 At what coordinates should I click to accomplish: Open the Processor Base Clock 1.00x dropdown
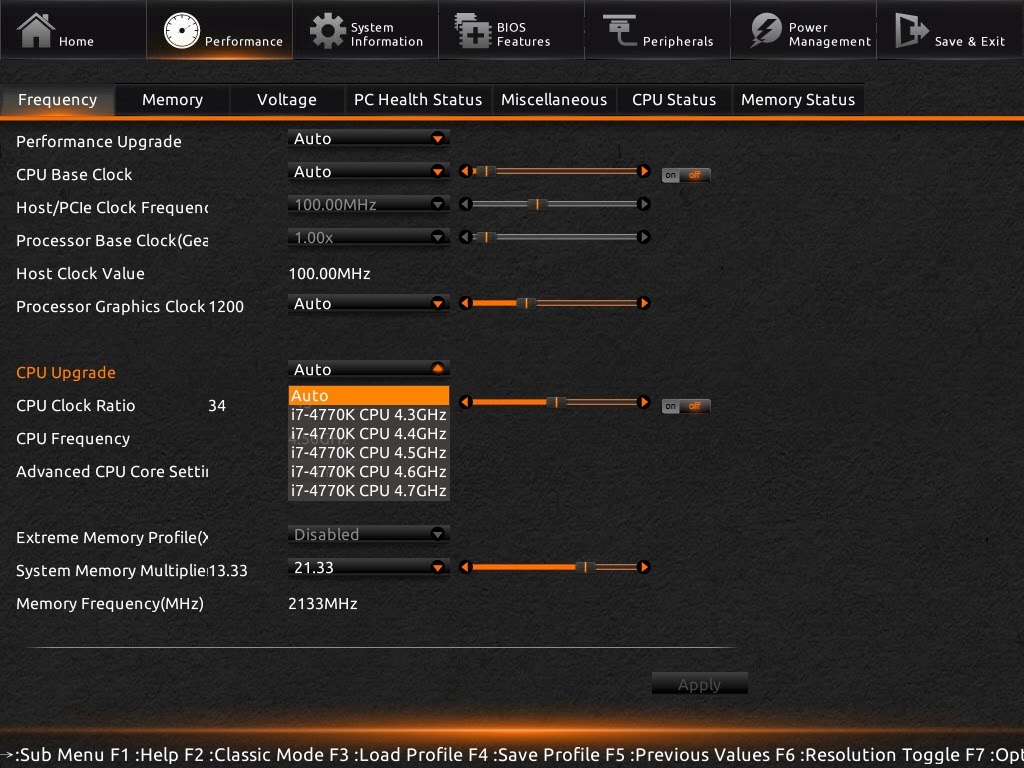coord(368,237)
